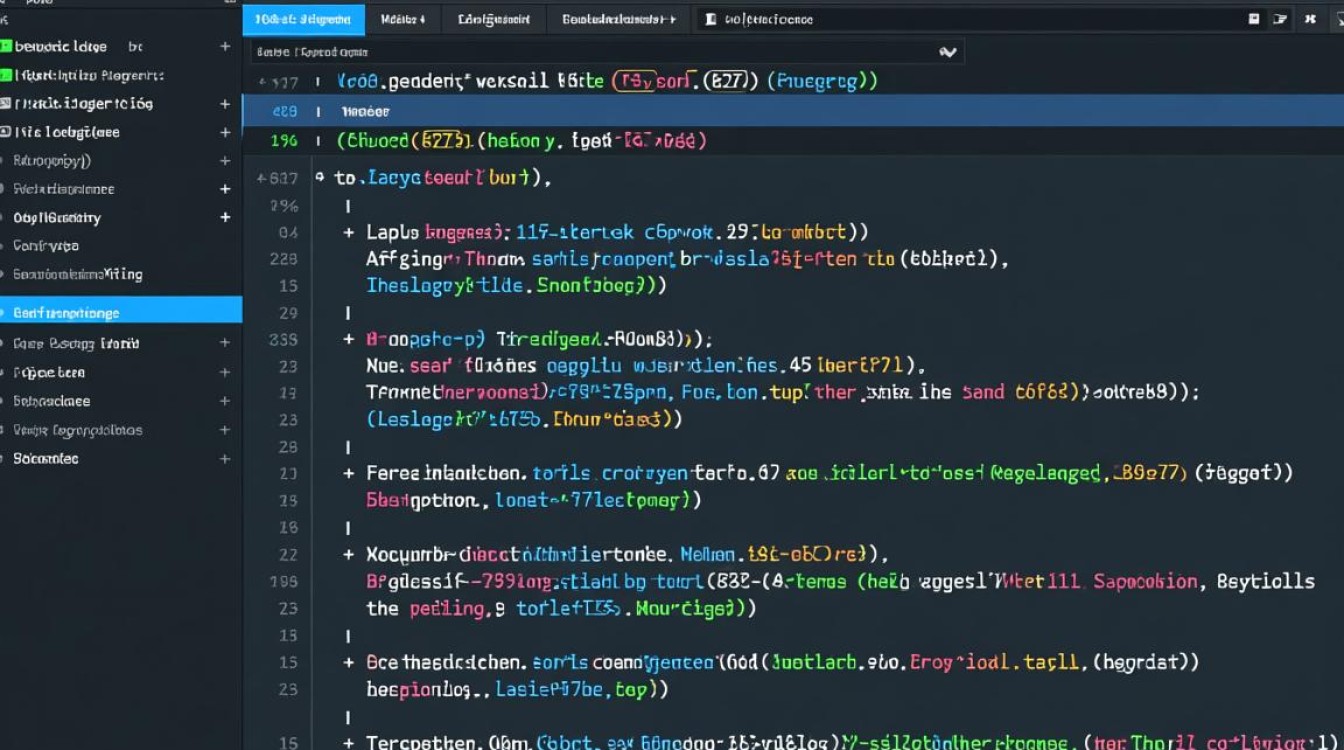Click the green icon beside second sidebar item
1344x750 pixels.
6,75
